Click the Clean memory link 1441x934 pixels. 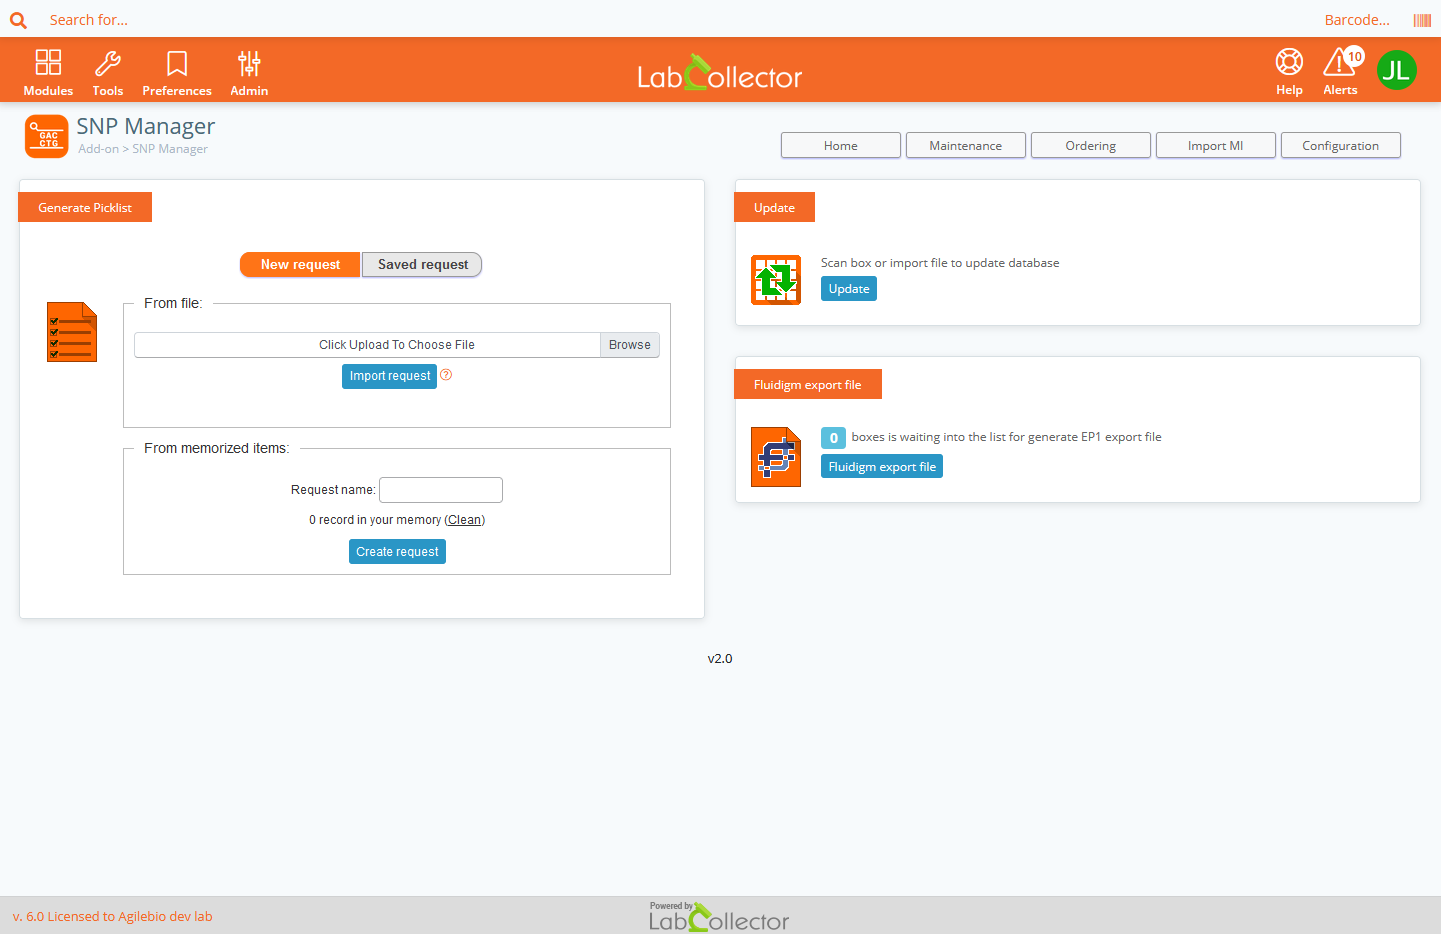(x=464, y=520)
